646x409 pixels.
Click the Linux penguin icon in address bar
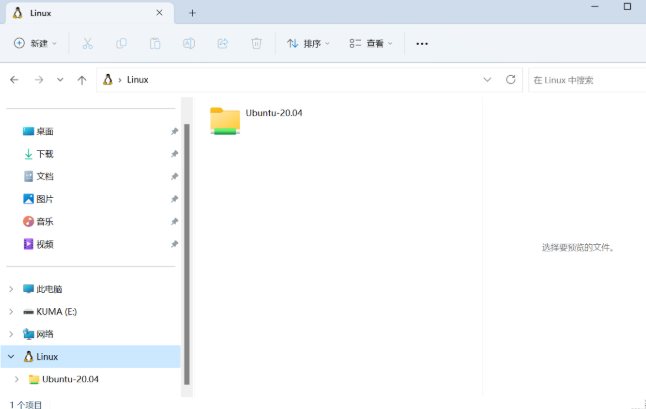click(108, 79)
